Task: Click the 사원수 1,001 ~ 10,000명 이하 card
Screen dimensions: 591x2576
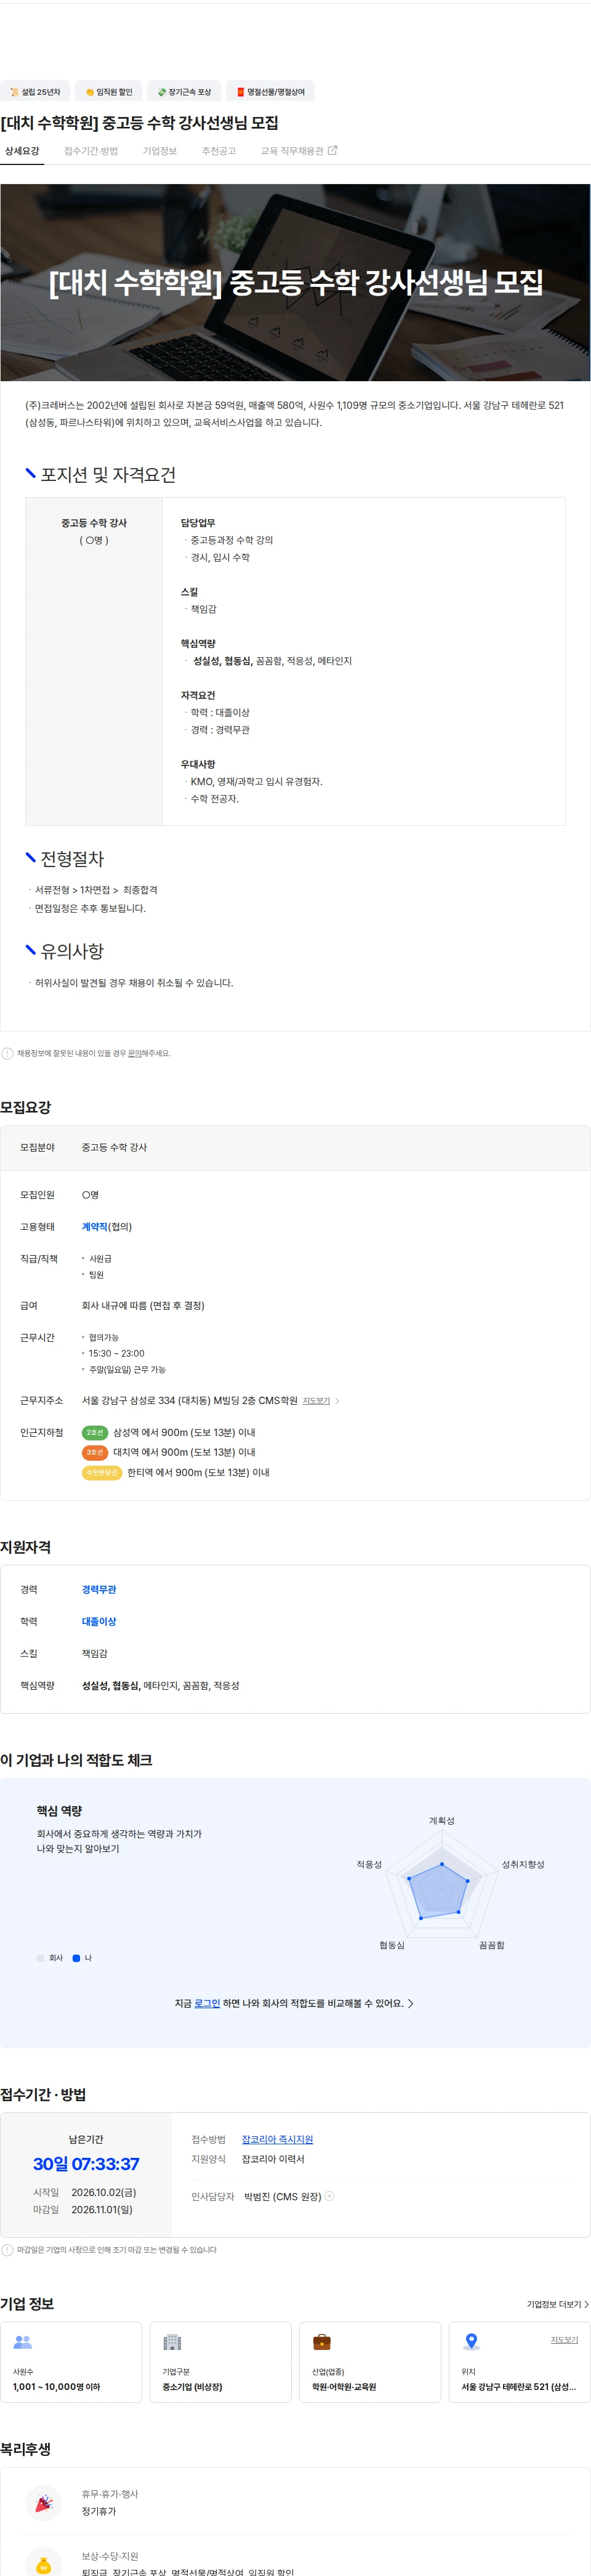Action: [x=71, y=2362]
